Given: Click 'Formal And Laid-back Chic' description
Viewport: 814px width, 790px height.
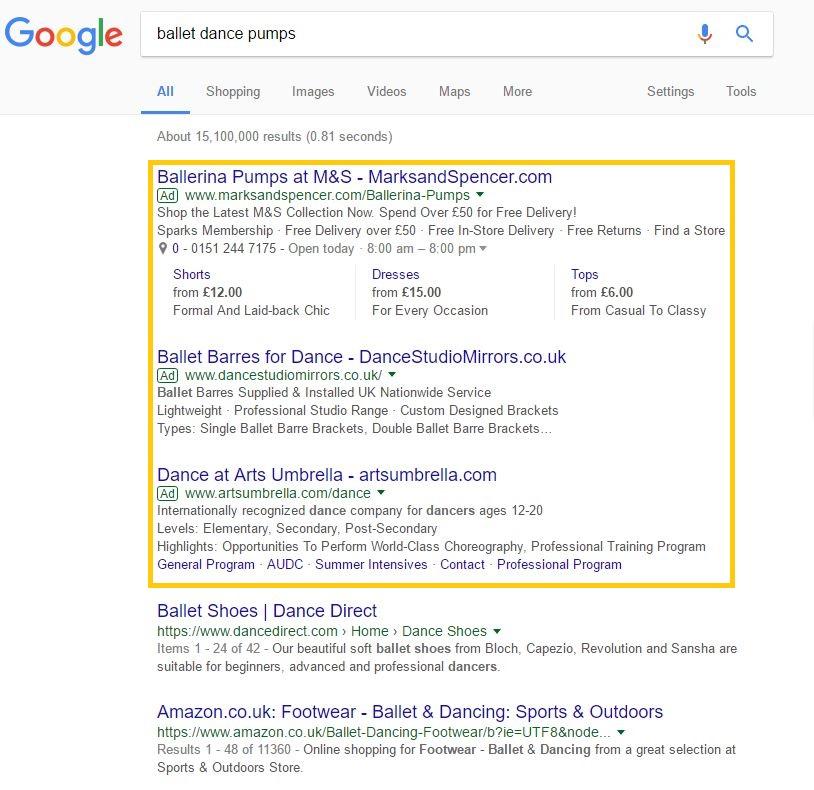Looking at the screenshot, I should pos(251,310).
